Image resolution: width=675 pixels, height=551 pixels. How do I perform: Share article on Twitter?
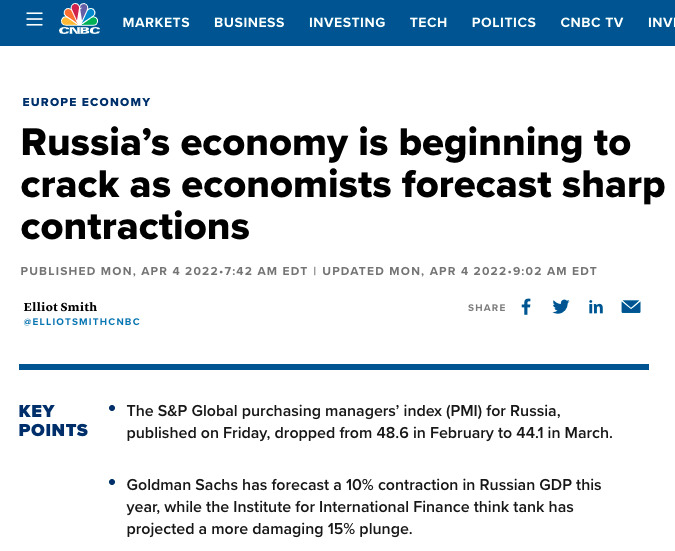560,307
